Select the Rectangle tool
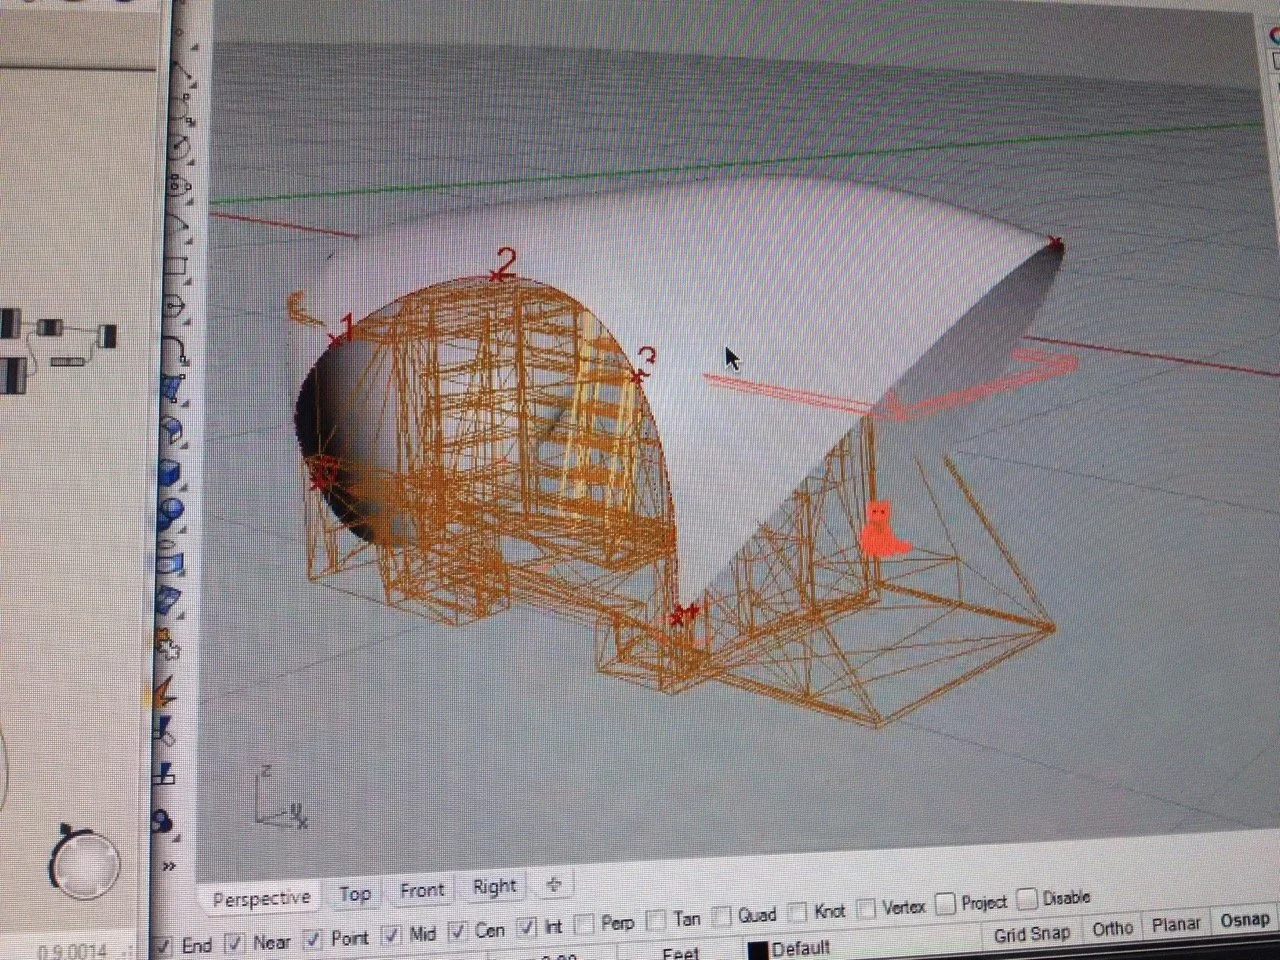Screen dimensions: 1280x960 tap(175, 264)
